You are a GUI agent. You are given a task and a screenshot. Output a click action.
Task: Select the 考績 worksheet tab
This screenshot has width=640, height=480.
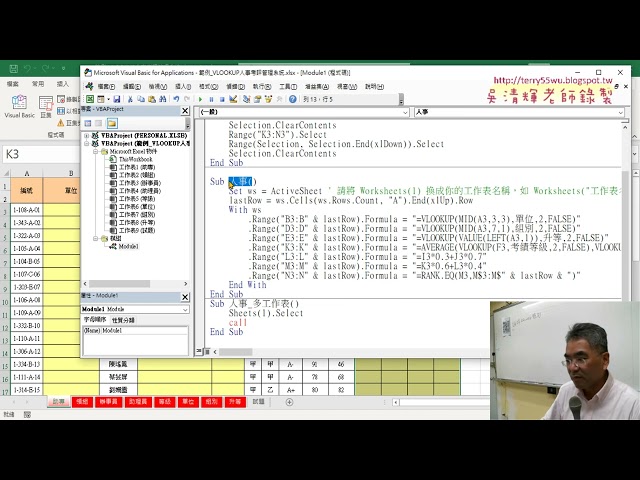82,401
